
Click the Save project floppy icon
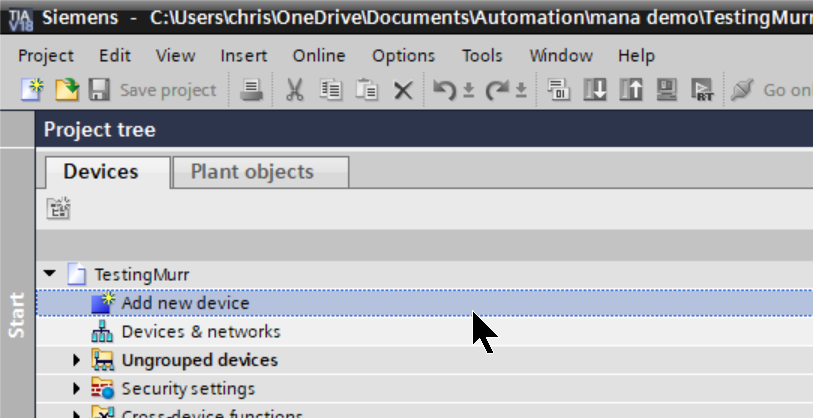point(99,90)
